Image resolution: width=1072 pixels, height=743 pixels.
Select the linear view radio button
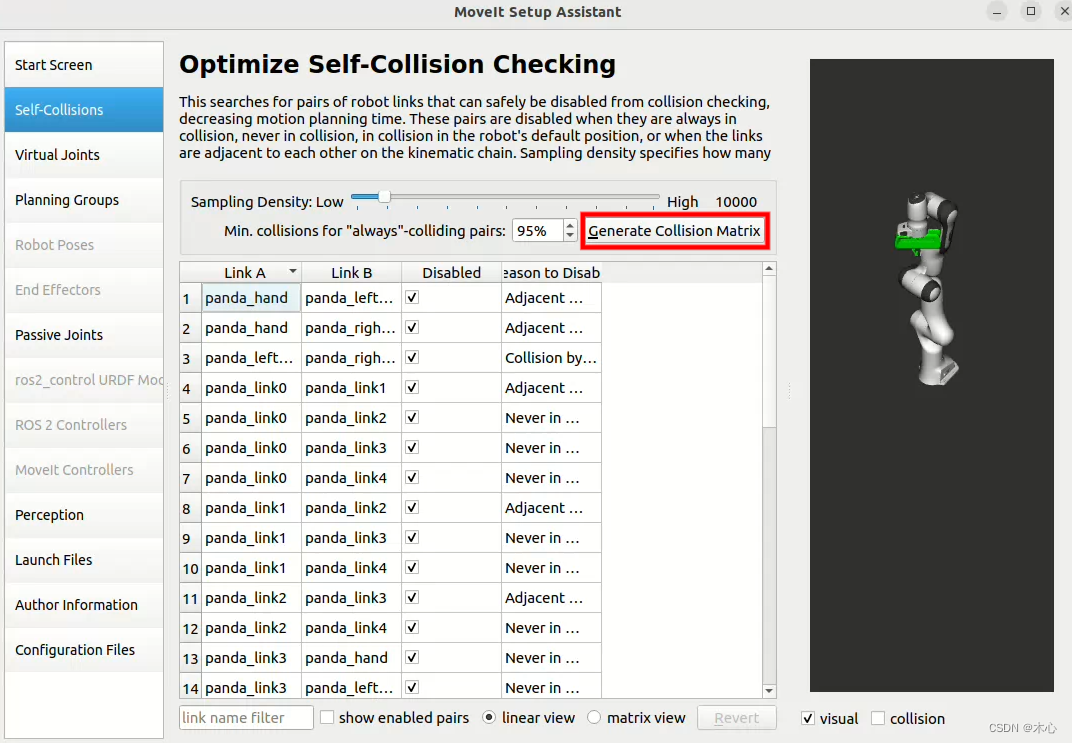click(x=489, y=718)
